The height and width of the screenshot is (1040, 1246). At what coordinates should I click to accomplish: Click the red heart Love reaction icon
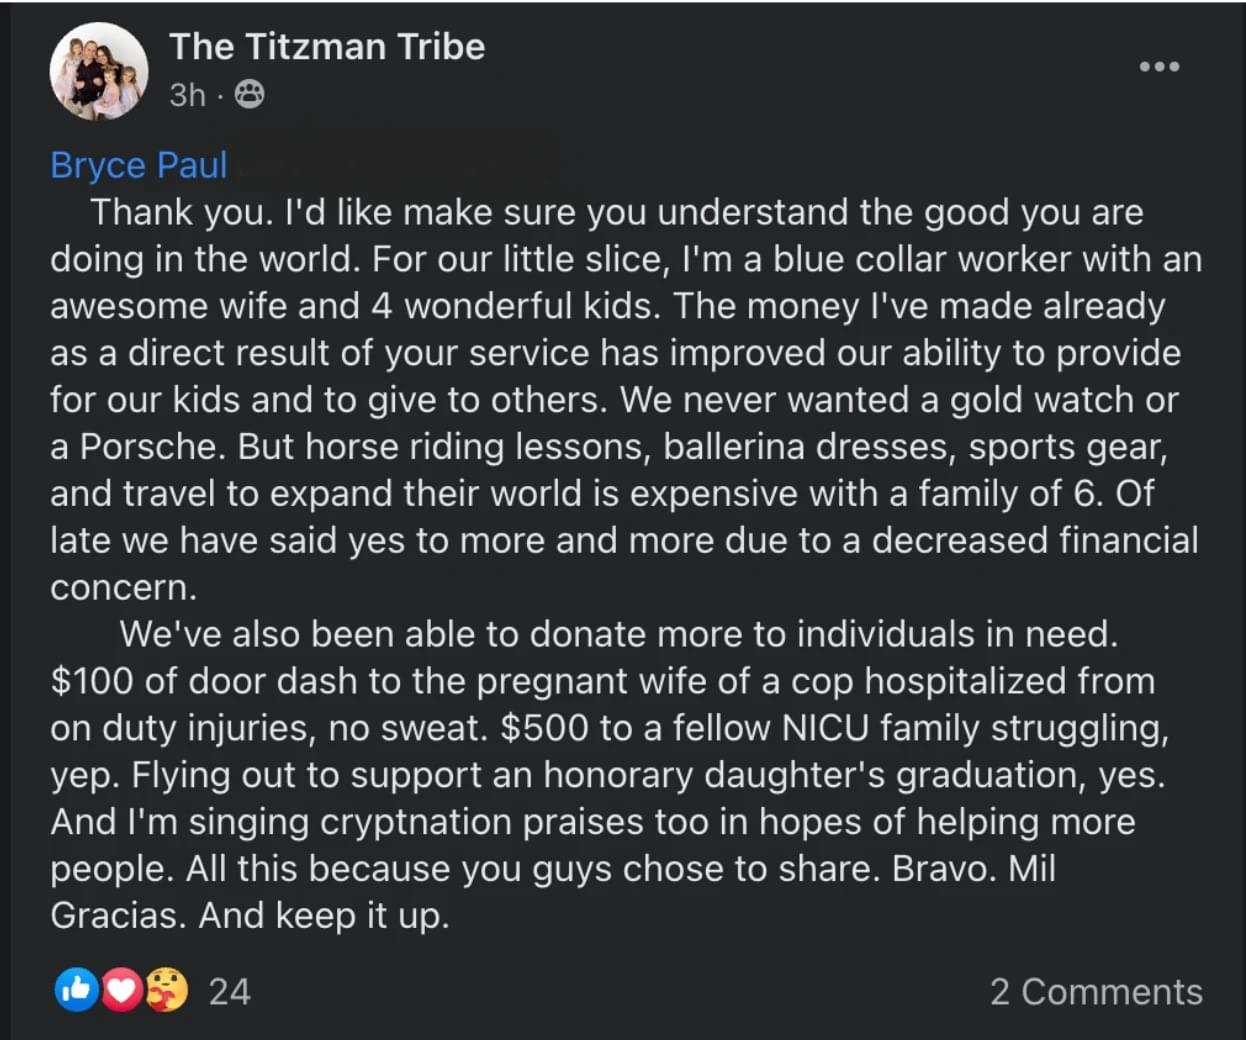point(122,990)
